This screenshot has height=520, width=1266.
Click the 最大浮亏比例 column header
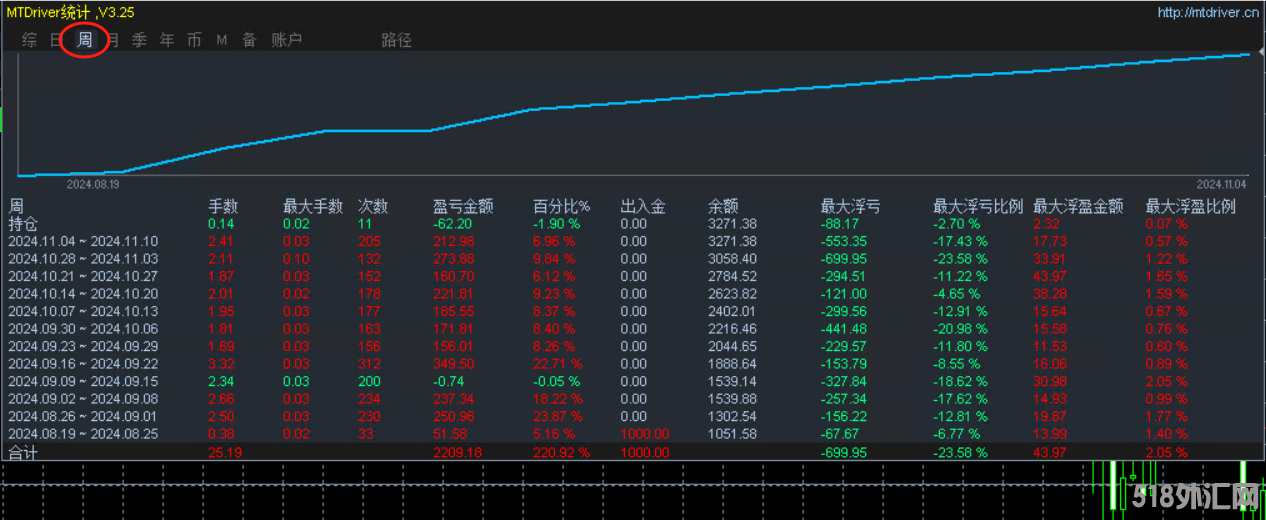[977, 207]
